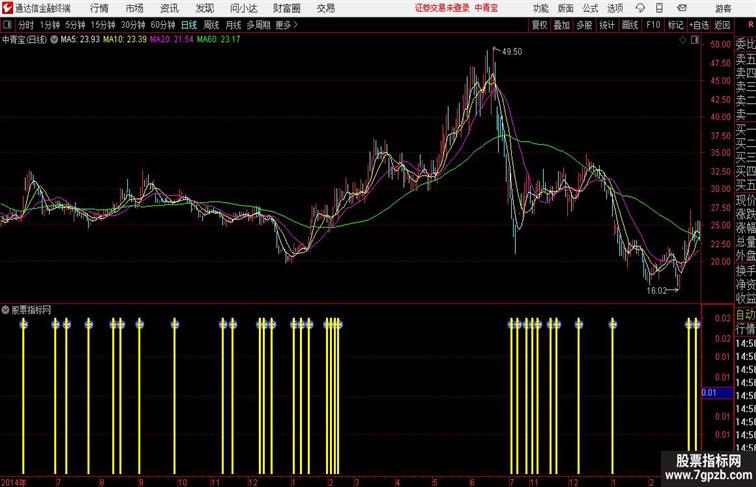Click +自选 to add to watchlist
The height and width of the screenshot is (487, 756).
[x=699, y=25]
